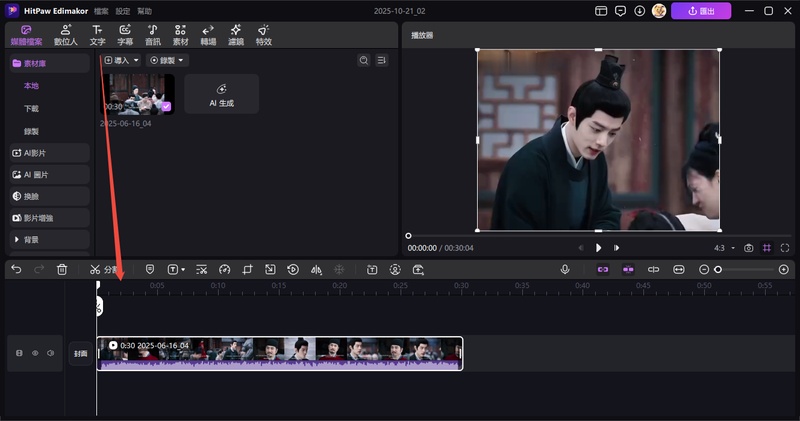Toggle the video track eye visibility
The height and width of the screenshot is (421, 800).
(x=34, y=353)
